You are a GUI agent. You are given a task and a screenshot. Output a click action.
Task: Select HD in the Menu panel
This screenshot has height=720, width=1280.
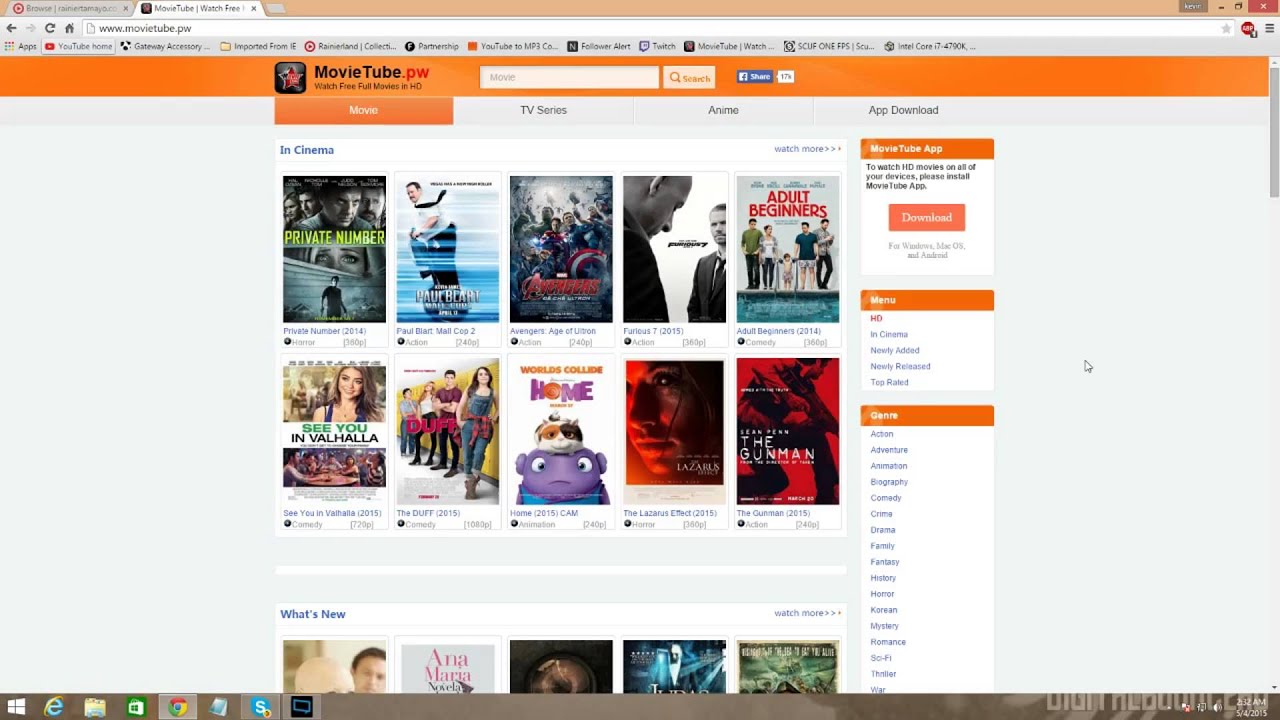click(x=876, y=318)
